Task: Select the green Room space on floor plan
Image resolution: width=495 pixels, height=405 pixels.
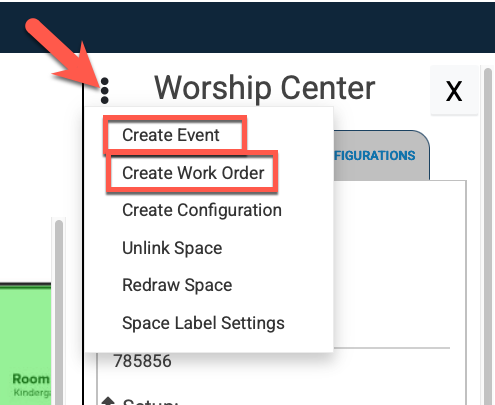Action: click(x=25, y=343)
